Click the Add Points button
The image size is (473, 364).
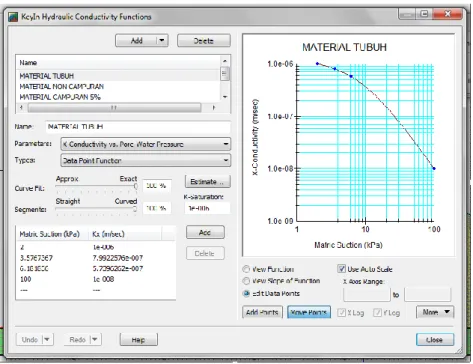(262, 312)
